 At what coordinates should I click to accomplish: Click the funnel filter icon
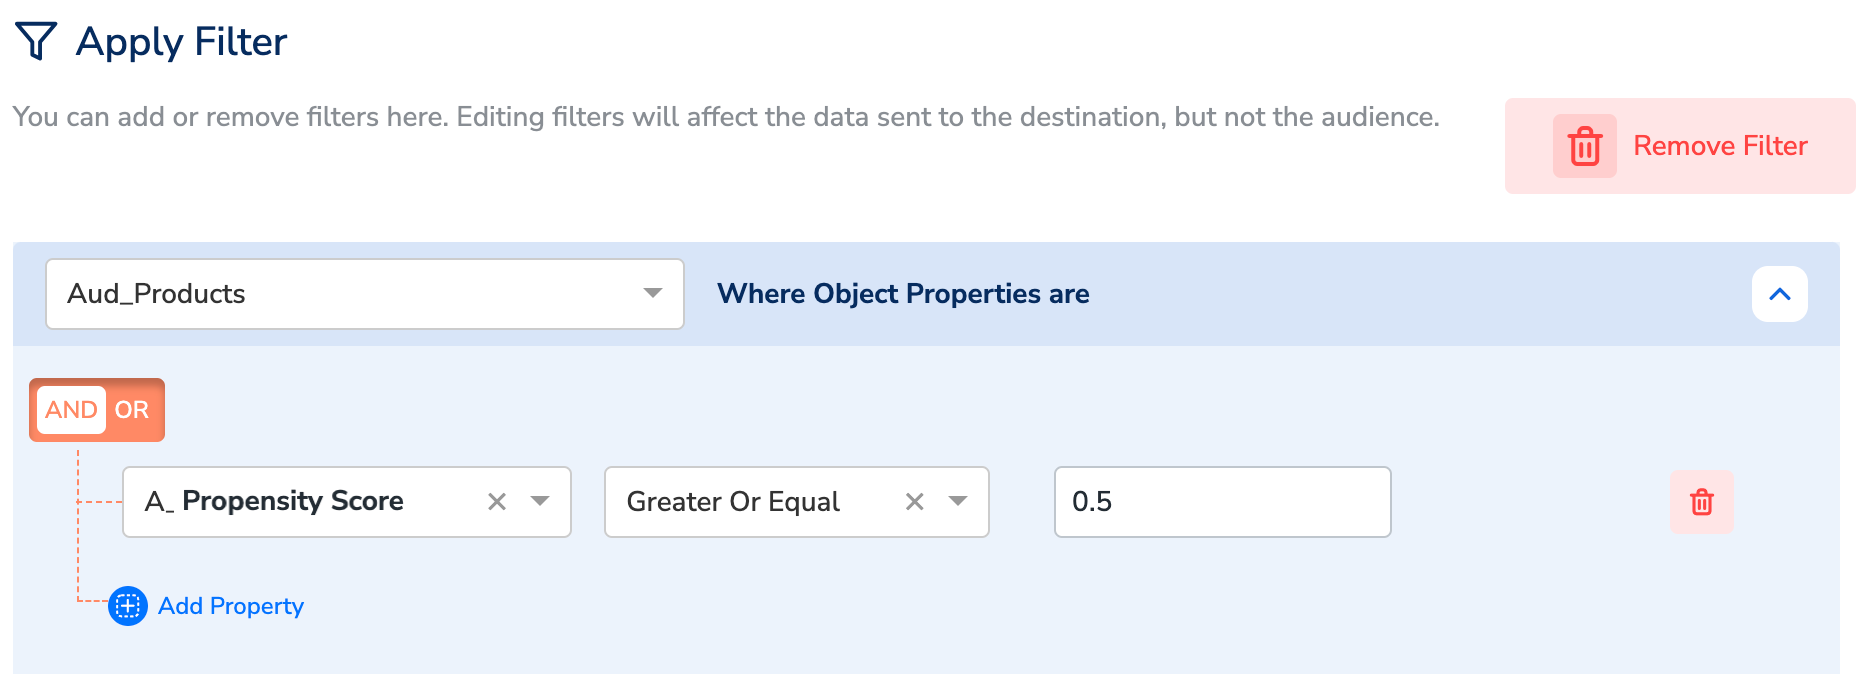(x=36, y=41)
